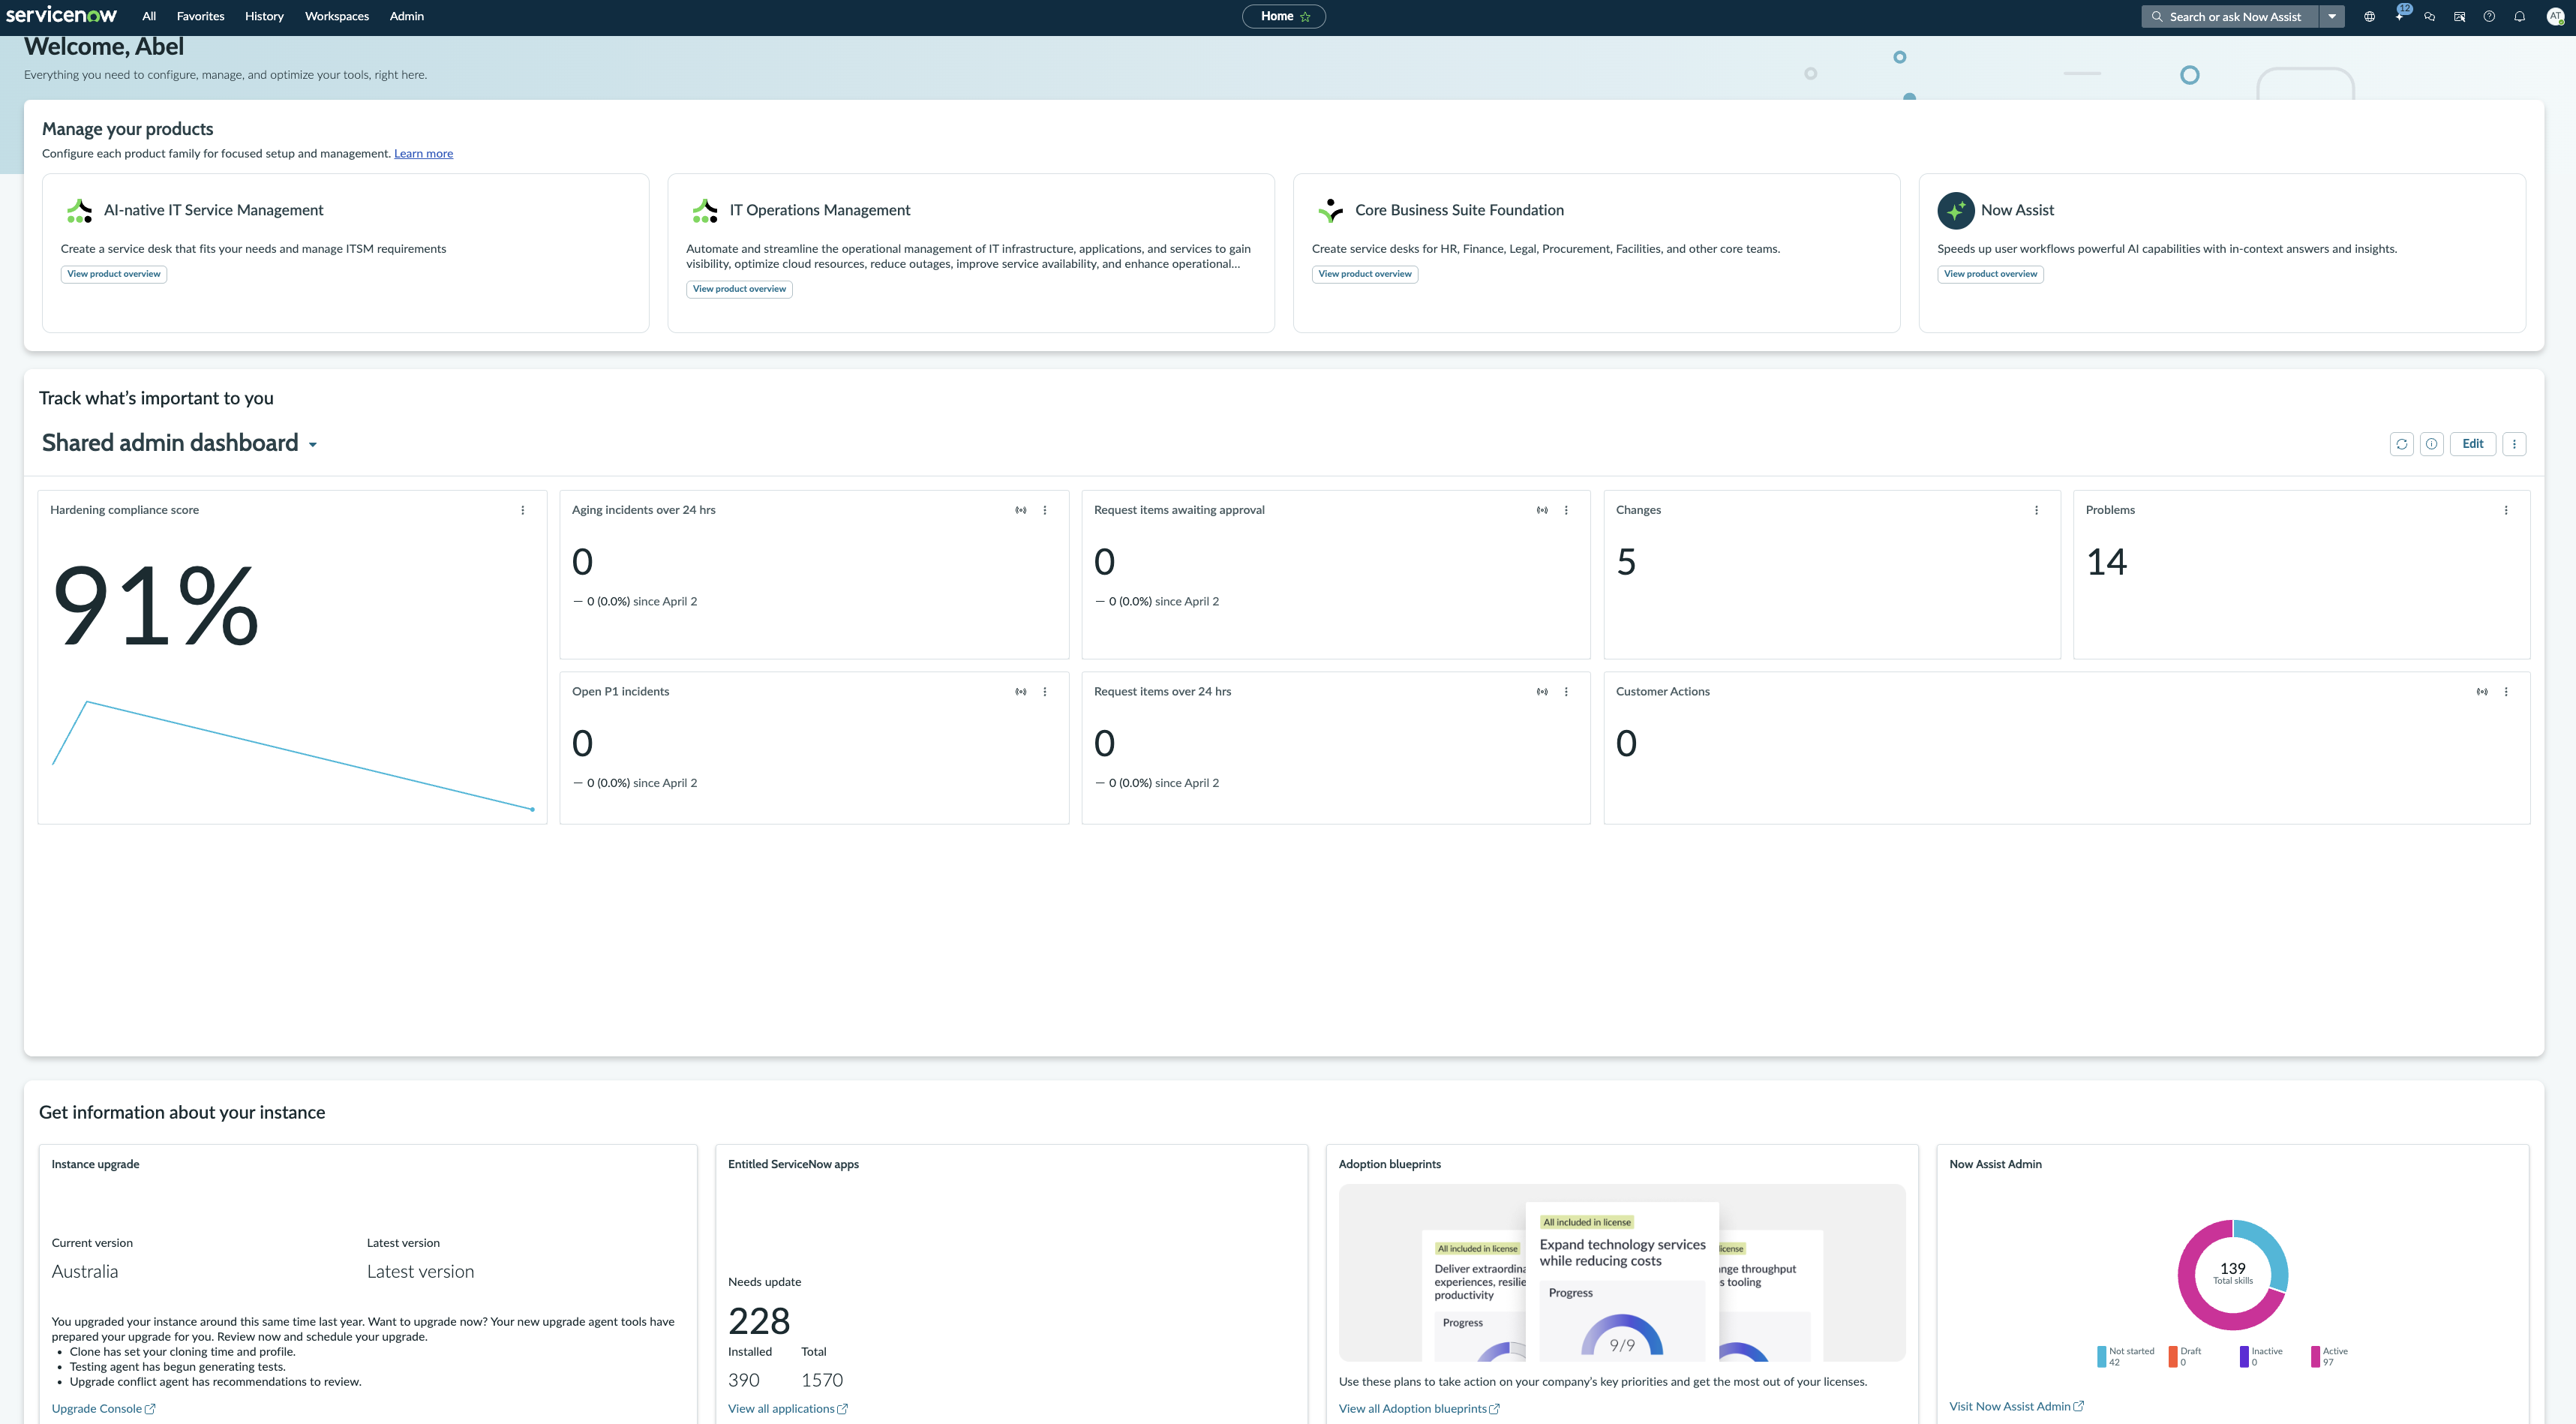Click the 139 Total skills donut chart

[2232, 1274]
